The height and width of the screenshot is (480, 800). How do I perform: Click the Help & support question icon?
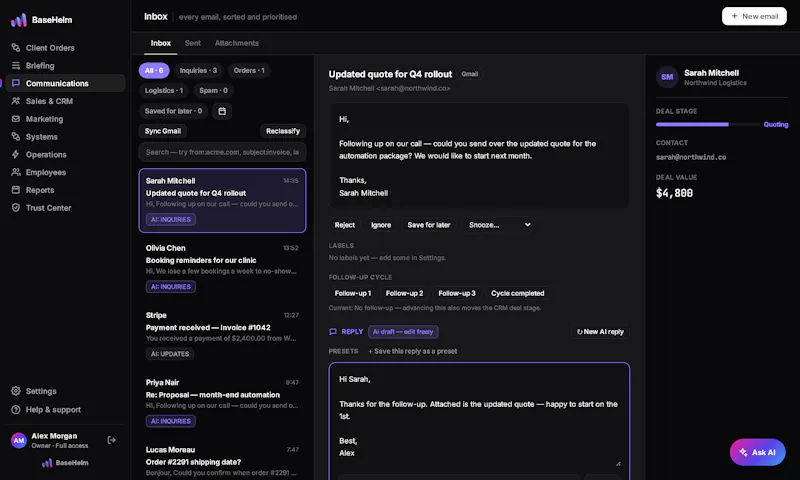[16, 410]
